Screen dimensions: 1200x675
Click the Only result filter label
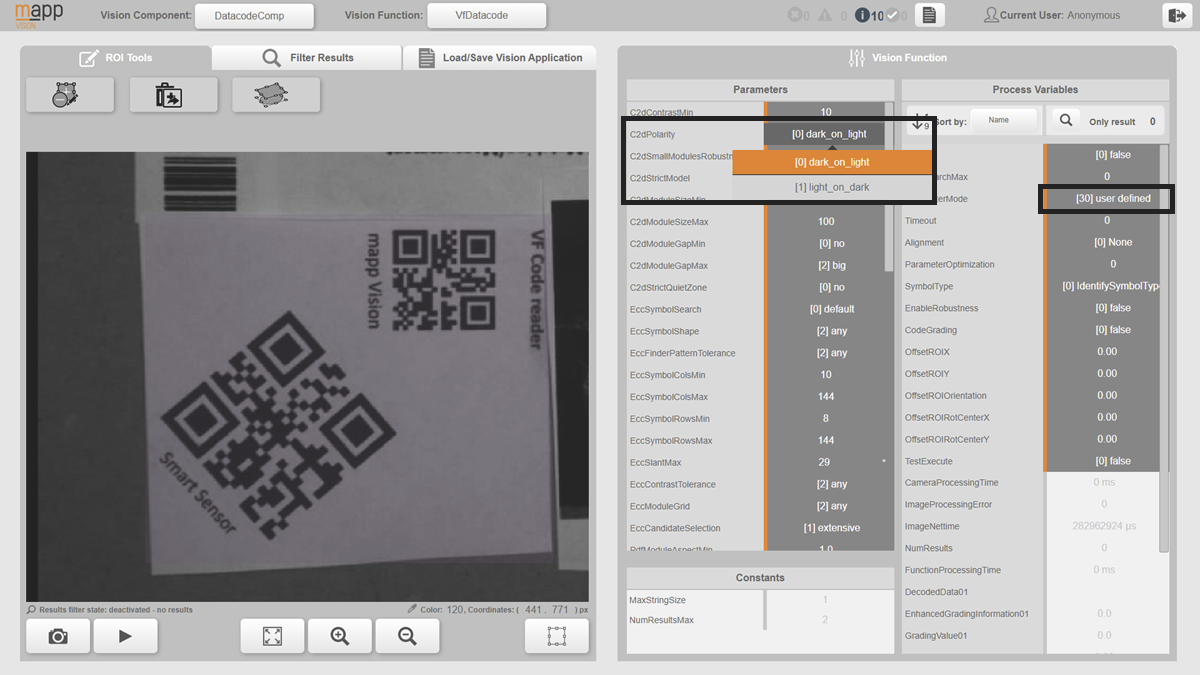(x=1112, y=122)
